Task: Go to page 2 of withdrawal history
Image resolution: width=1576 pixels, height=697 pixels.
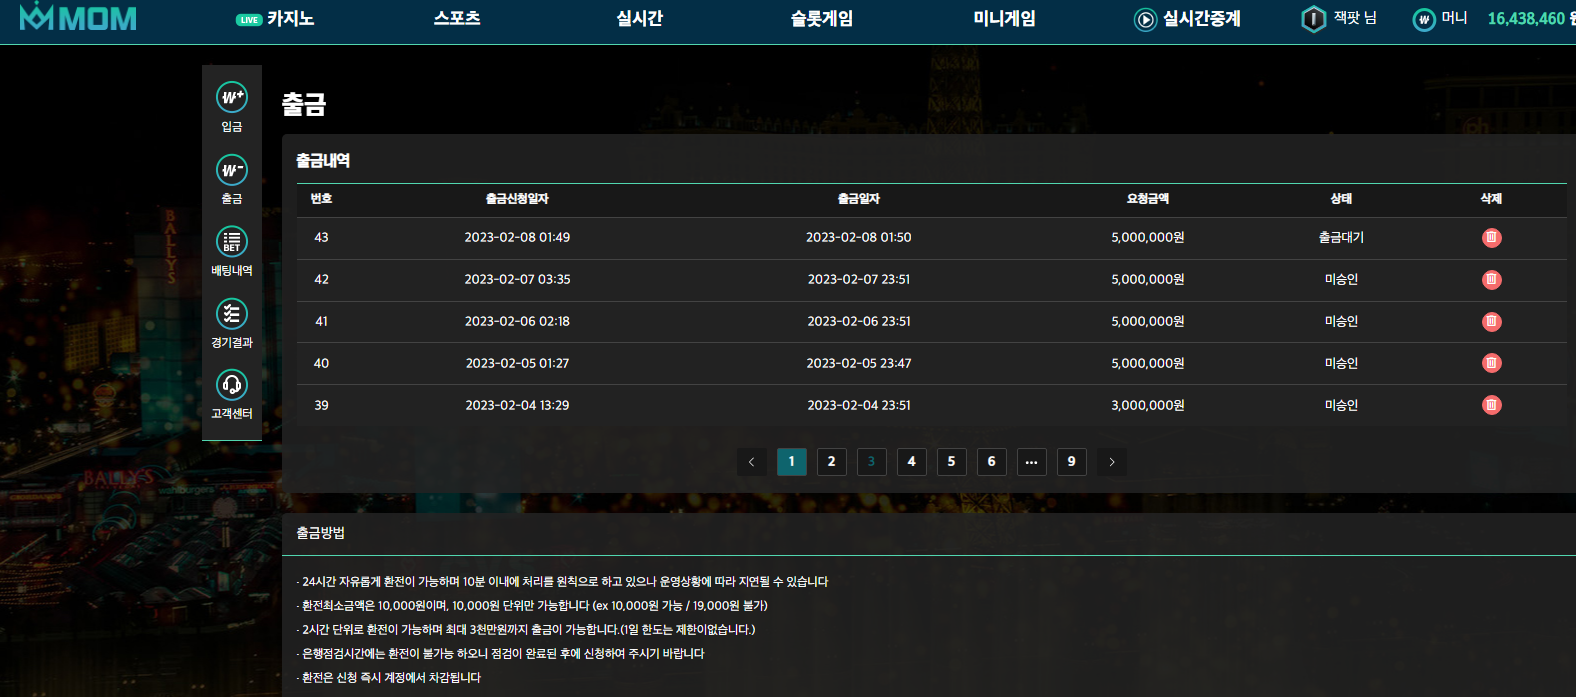Action: click(x=831, y=462)
